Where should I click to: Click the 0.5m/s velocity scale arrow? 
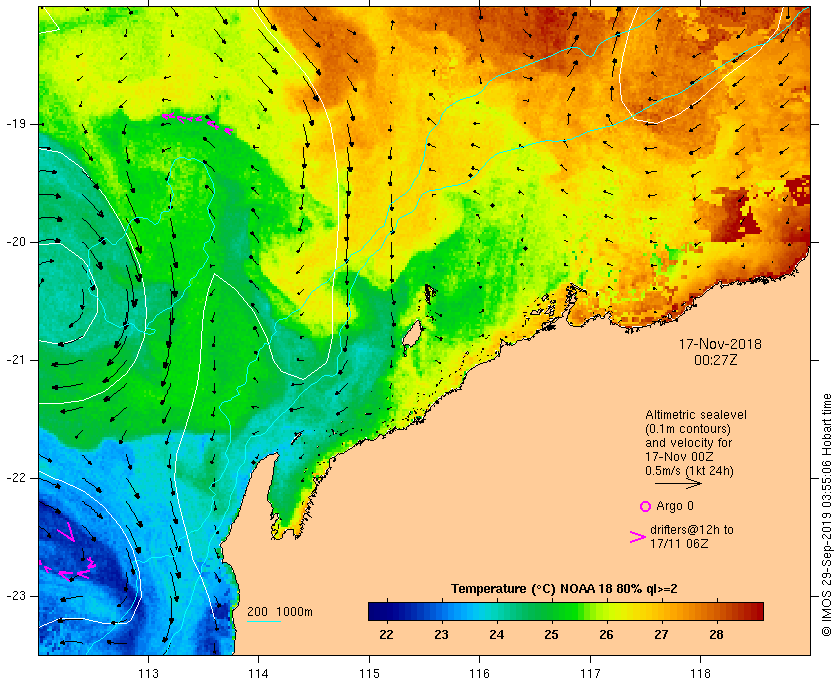(678, 483)
